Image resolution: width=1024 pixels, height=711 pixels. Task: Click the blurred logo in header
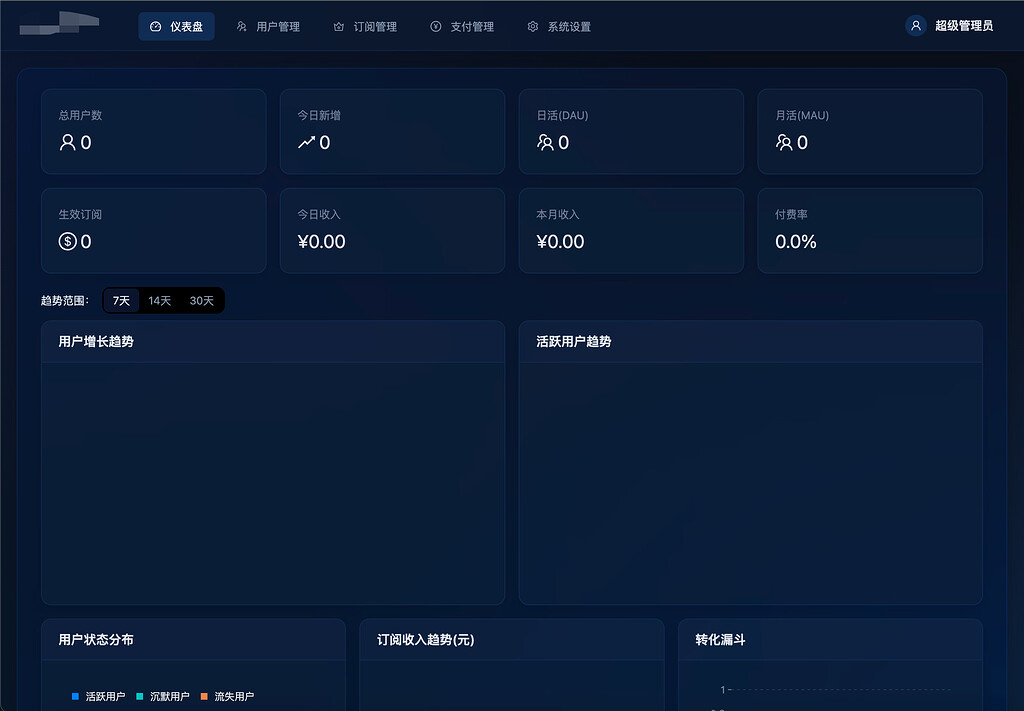[59, 23]
